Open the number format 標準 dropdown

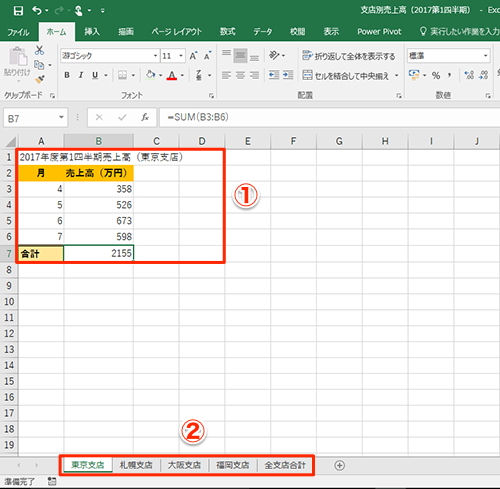pyautogui.click(x=486, y=56)
